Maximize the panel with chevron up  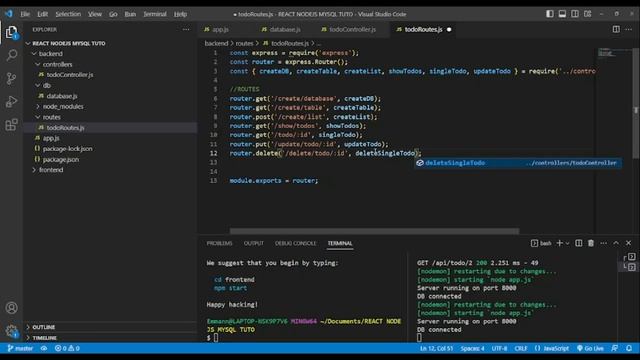(x=616, y=243)
